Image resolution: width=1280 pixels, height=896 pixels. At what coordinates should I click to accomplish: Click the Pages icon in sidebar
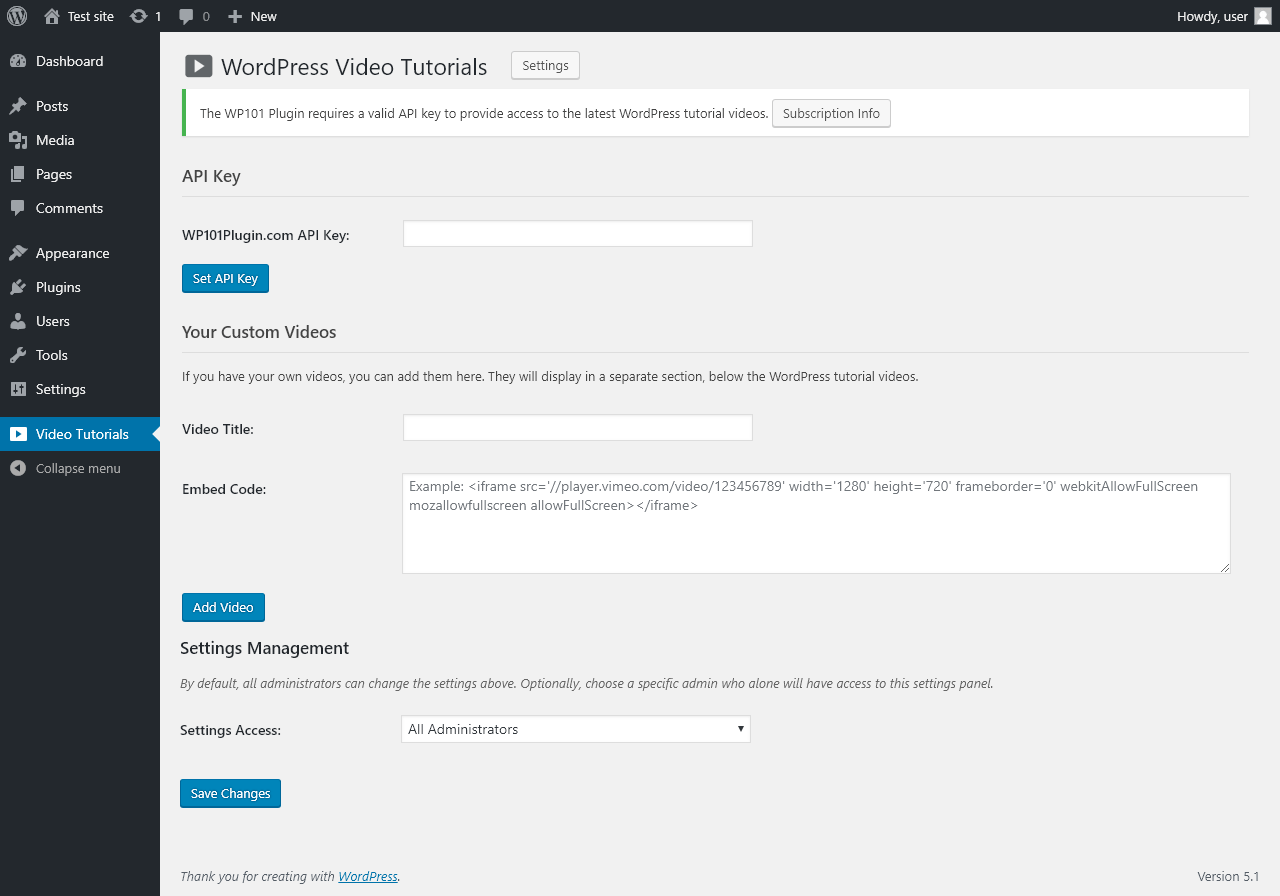click(x=18, y=174)
